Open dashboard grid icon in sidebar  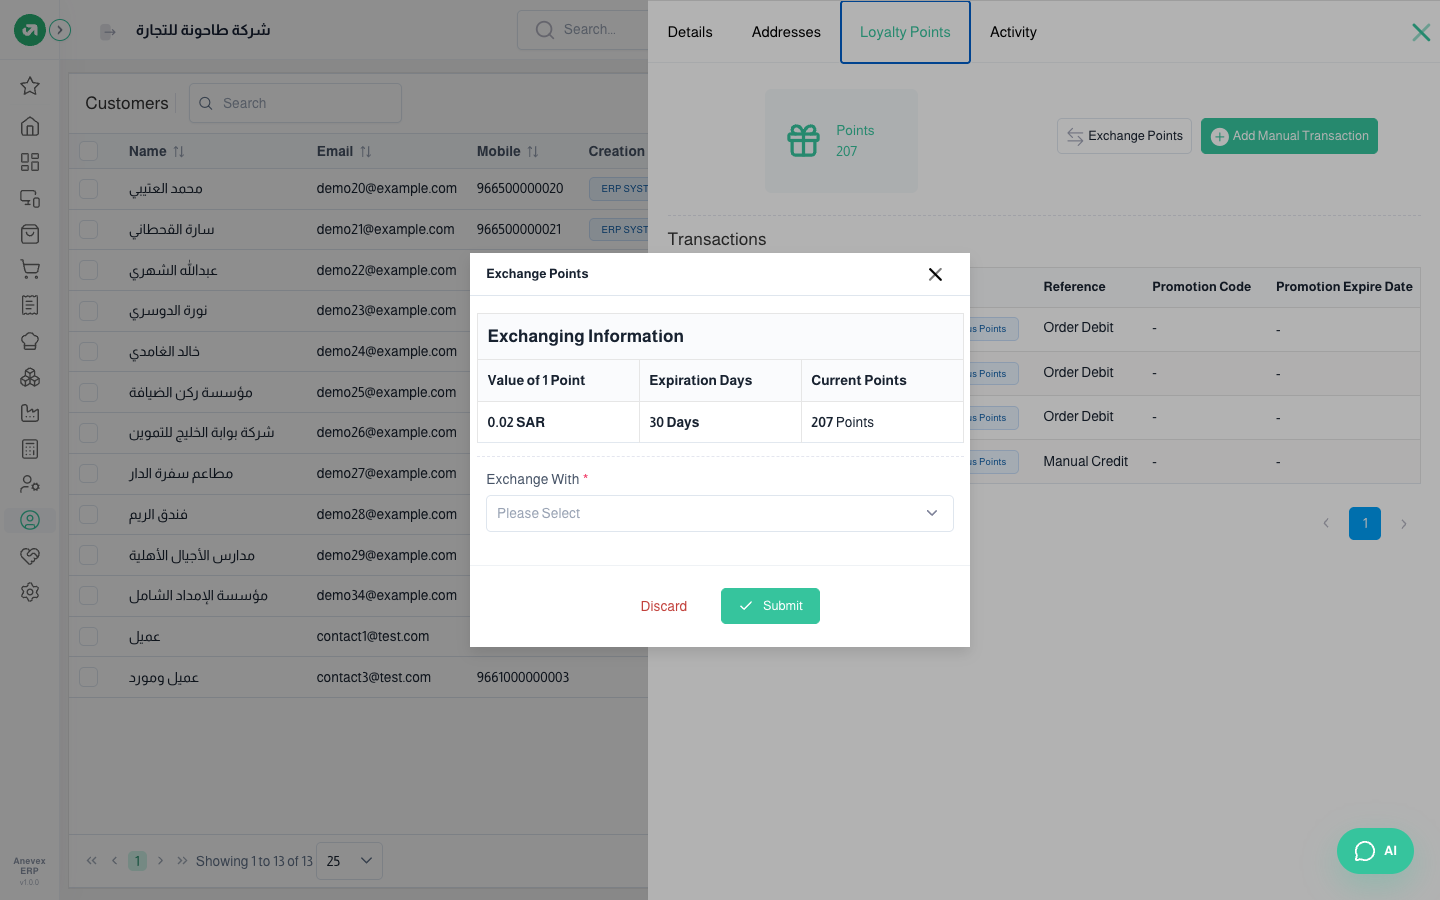point(30,162)
